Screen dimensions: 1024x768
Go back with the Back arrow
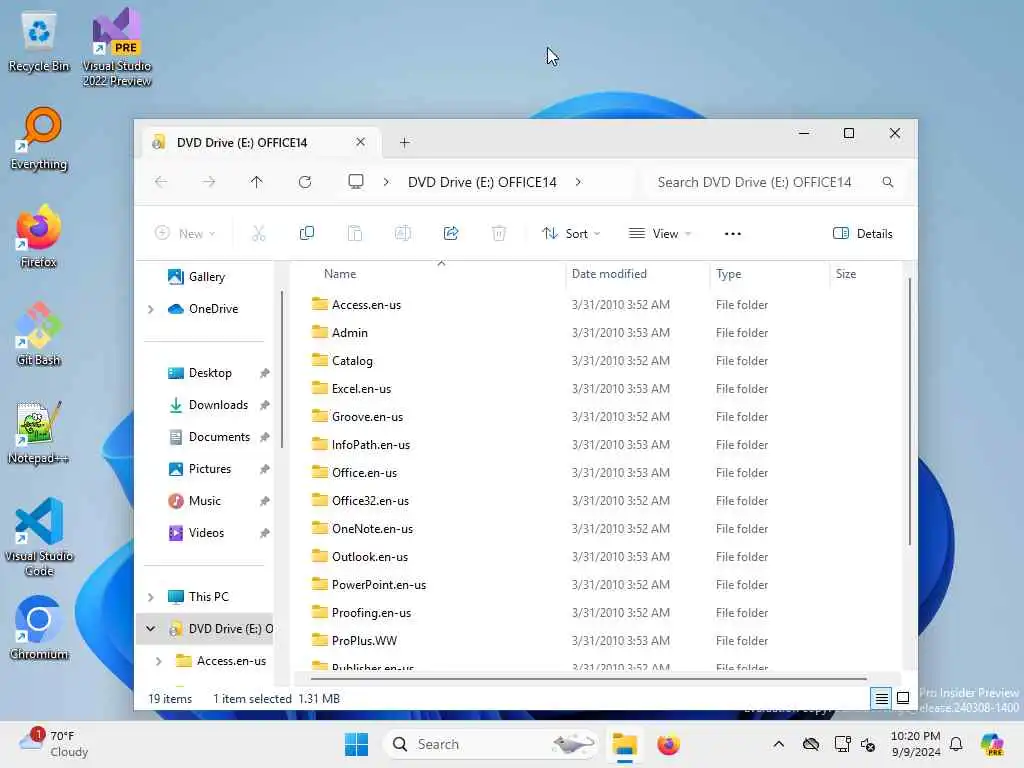pyautogui.click(x=161, y=182)
